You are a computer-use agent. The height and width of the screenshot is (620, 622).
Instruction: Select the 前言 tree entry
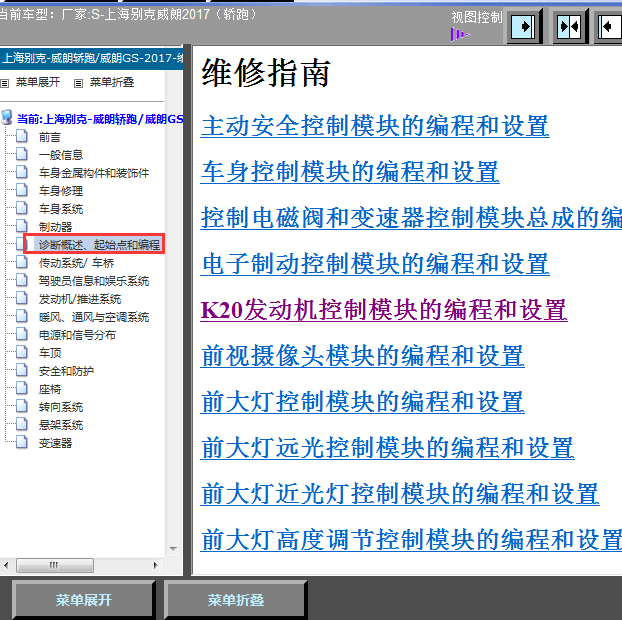(x=50, y=137)
